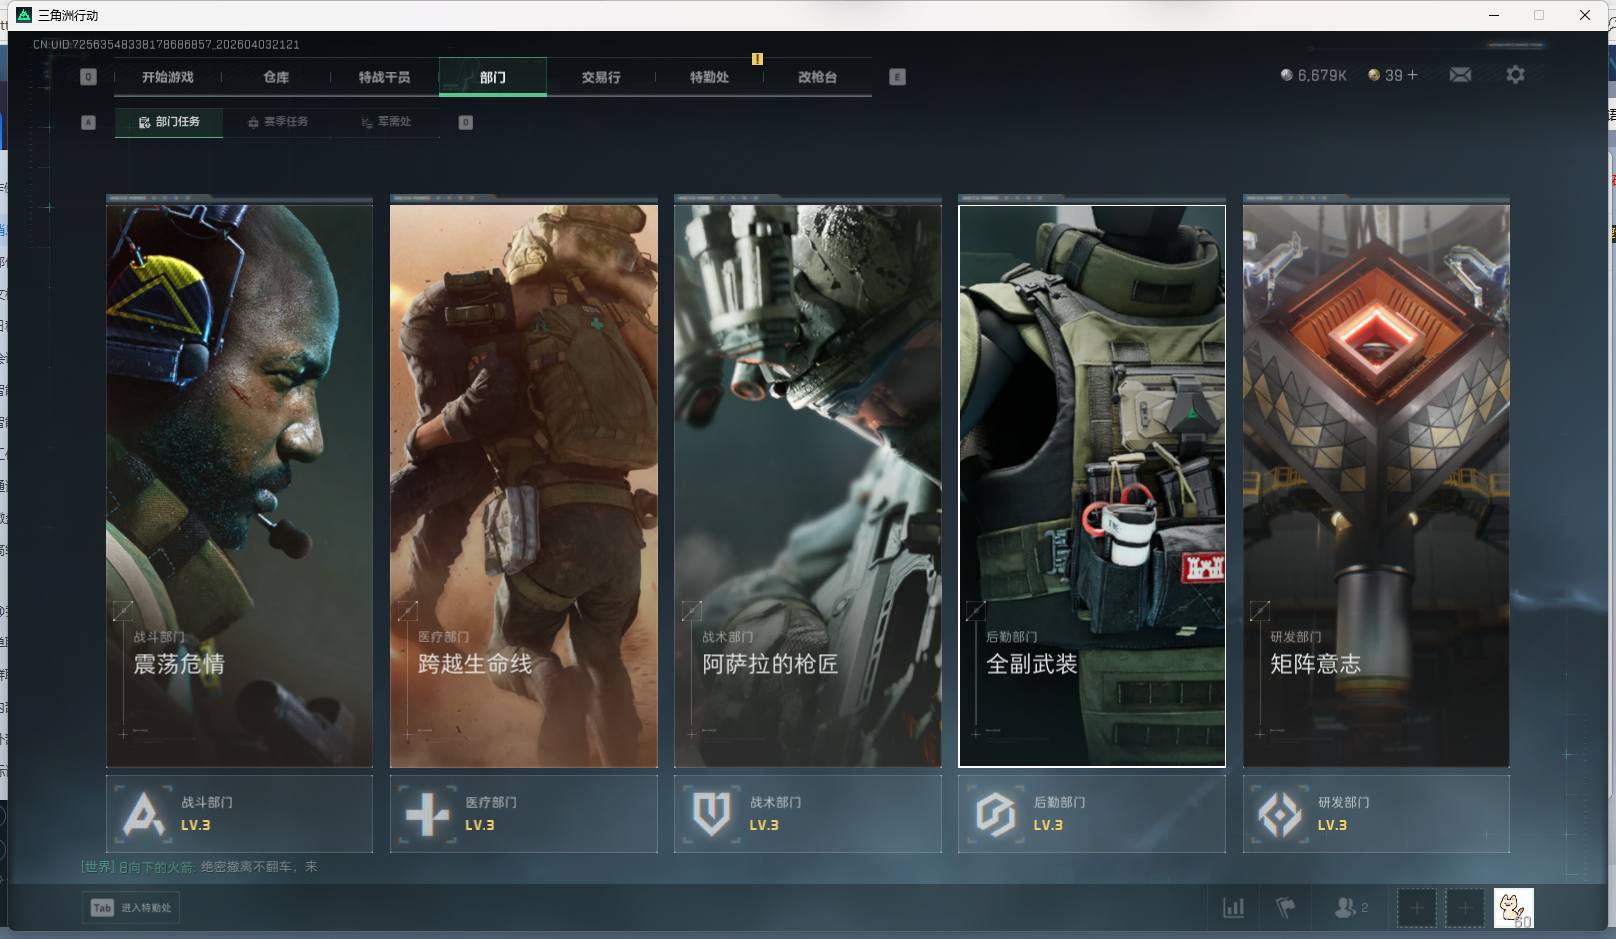The height and width of the screenshot is (939, 1616).
Task: Click the 战术部门 shield icon
Action: click(x=711, y=814)
